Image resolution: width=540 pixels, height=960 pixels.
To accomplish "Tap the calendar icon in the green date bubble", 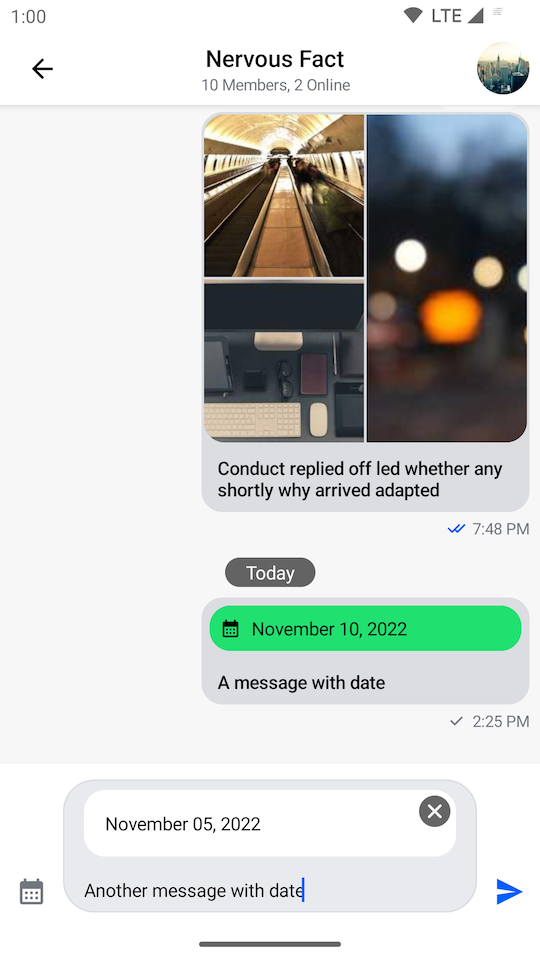I will [230, 629].
